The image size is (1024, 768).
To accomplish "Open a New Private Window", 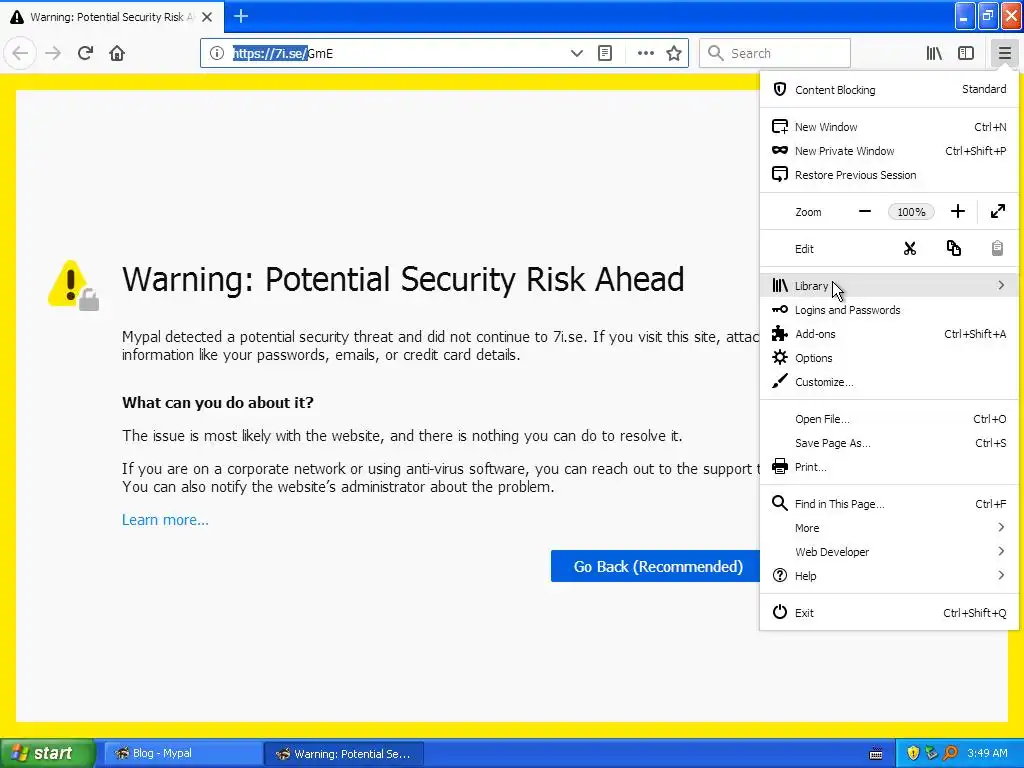I will [889, 151].
